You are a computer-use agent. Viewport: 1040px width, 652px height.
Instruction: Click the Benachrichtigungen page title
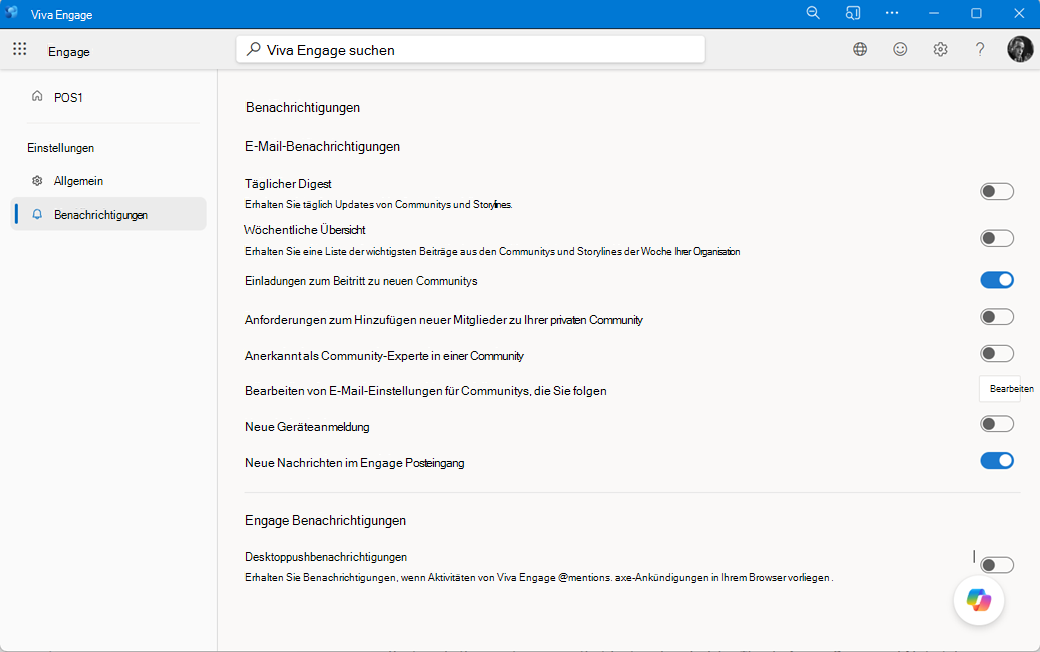coord(303,107)
